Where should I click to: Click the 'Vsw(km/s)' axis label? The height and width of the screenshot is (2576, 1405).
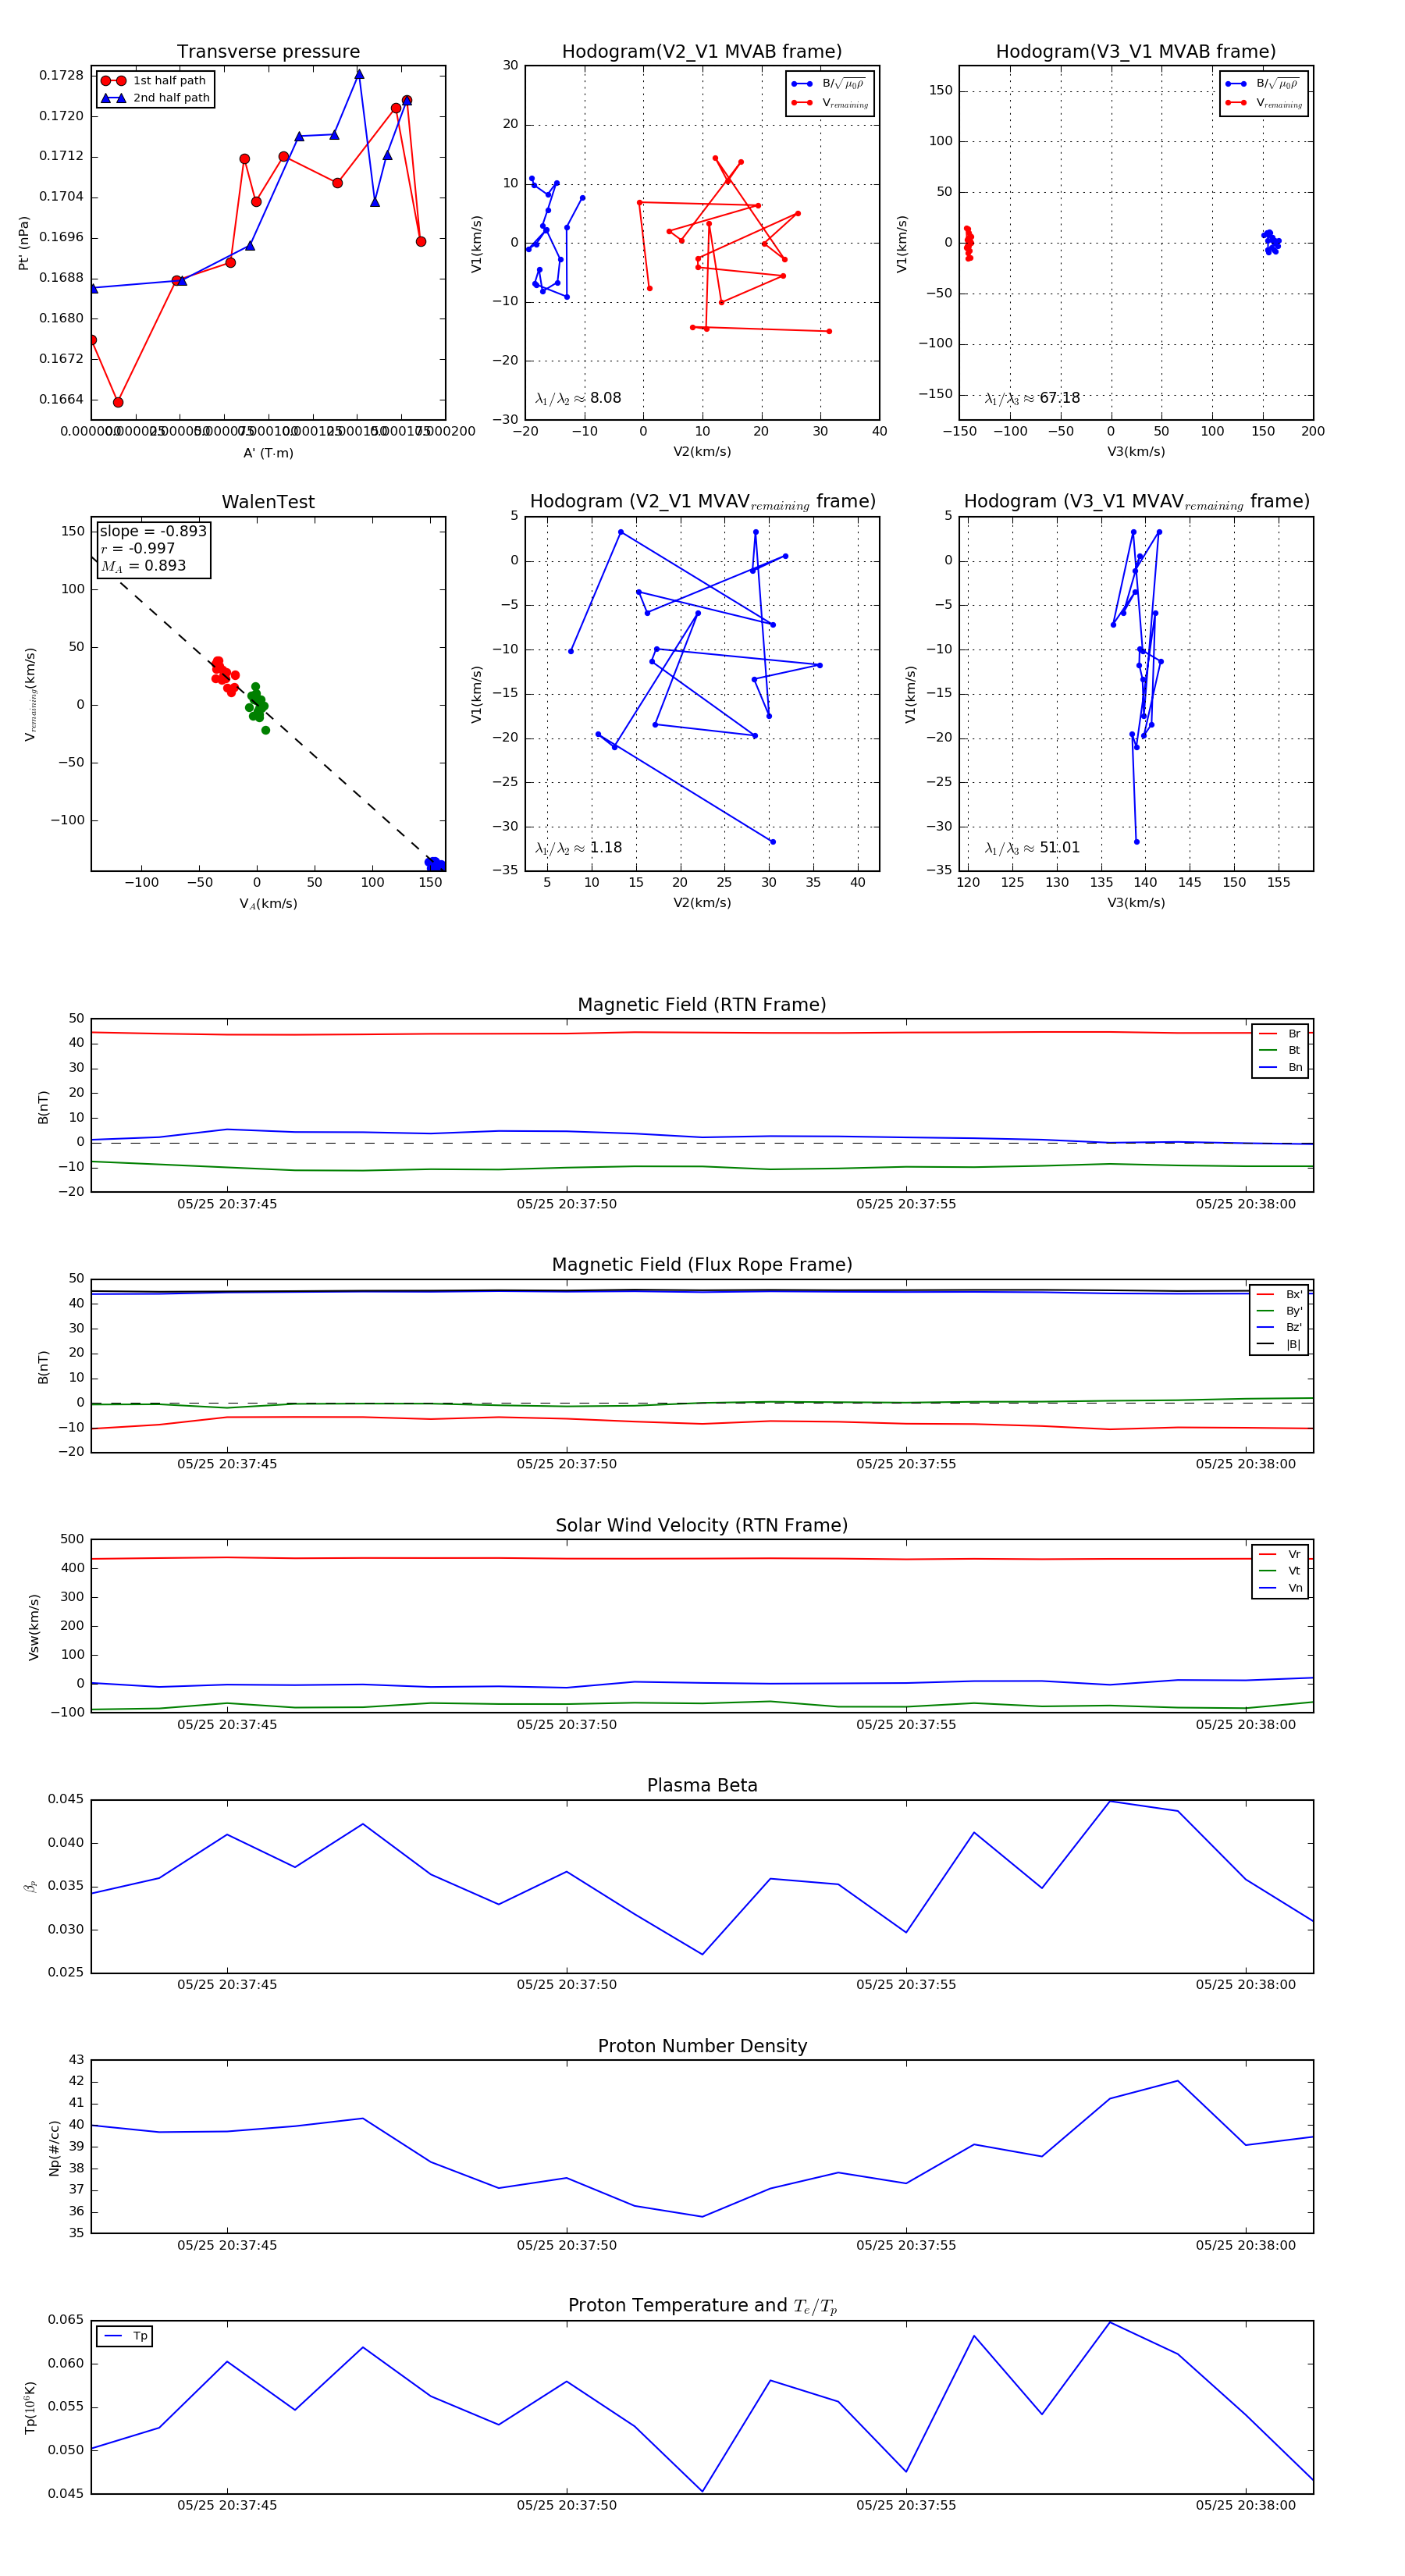pyautogui.click(x=34, y=1627)
